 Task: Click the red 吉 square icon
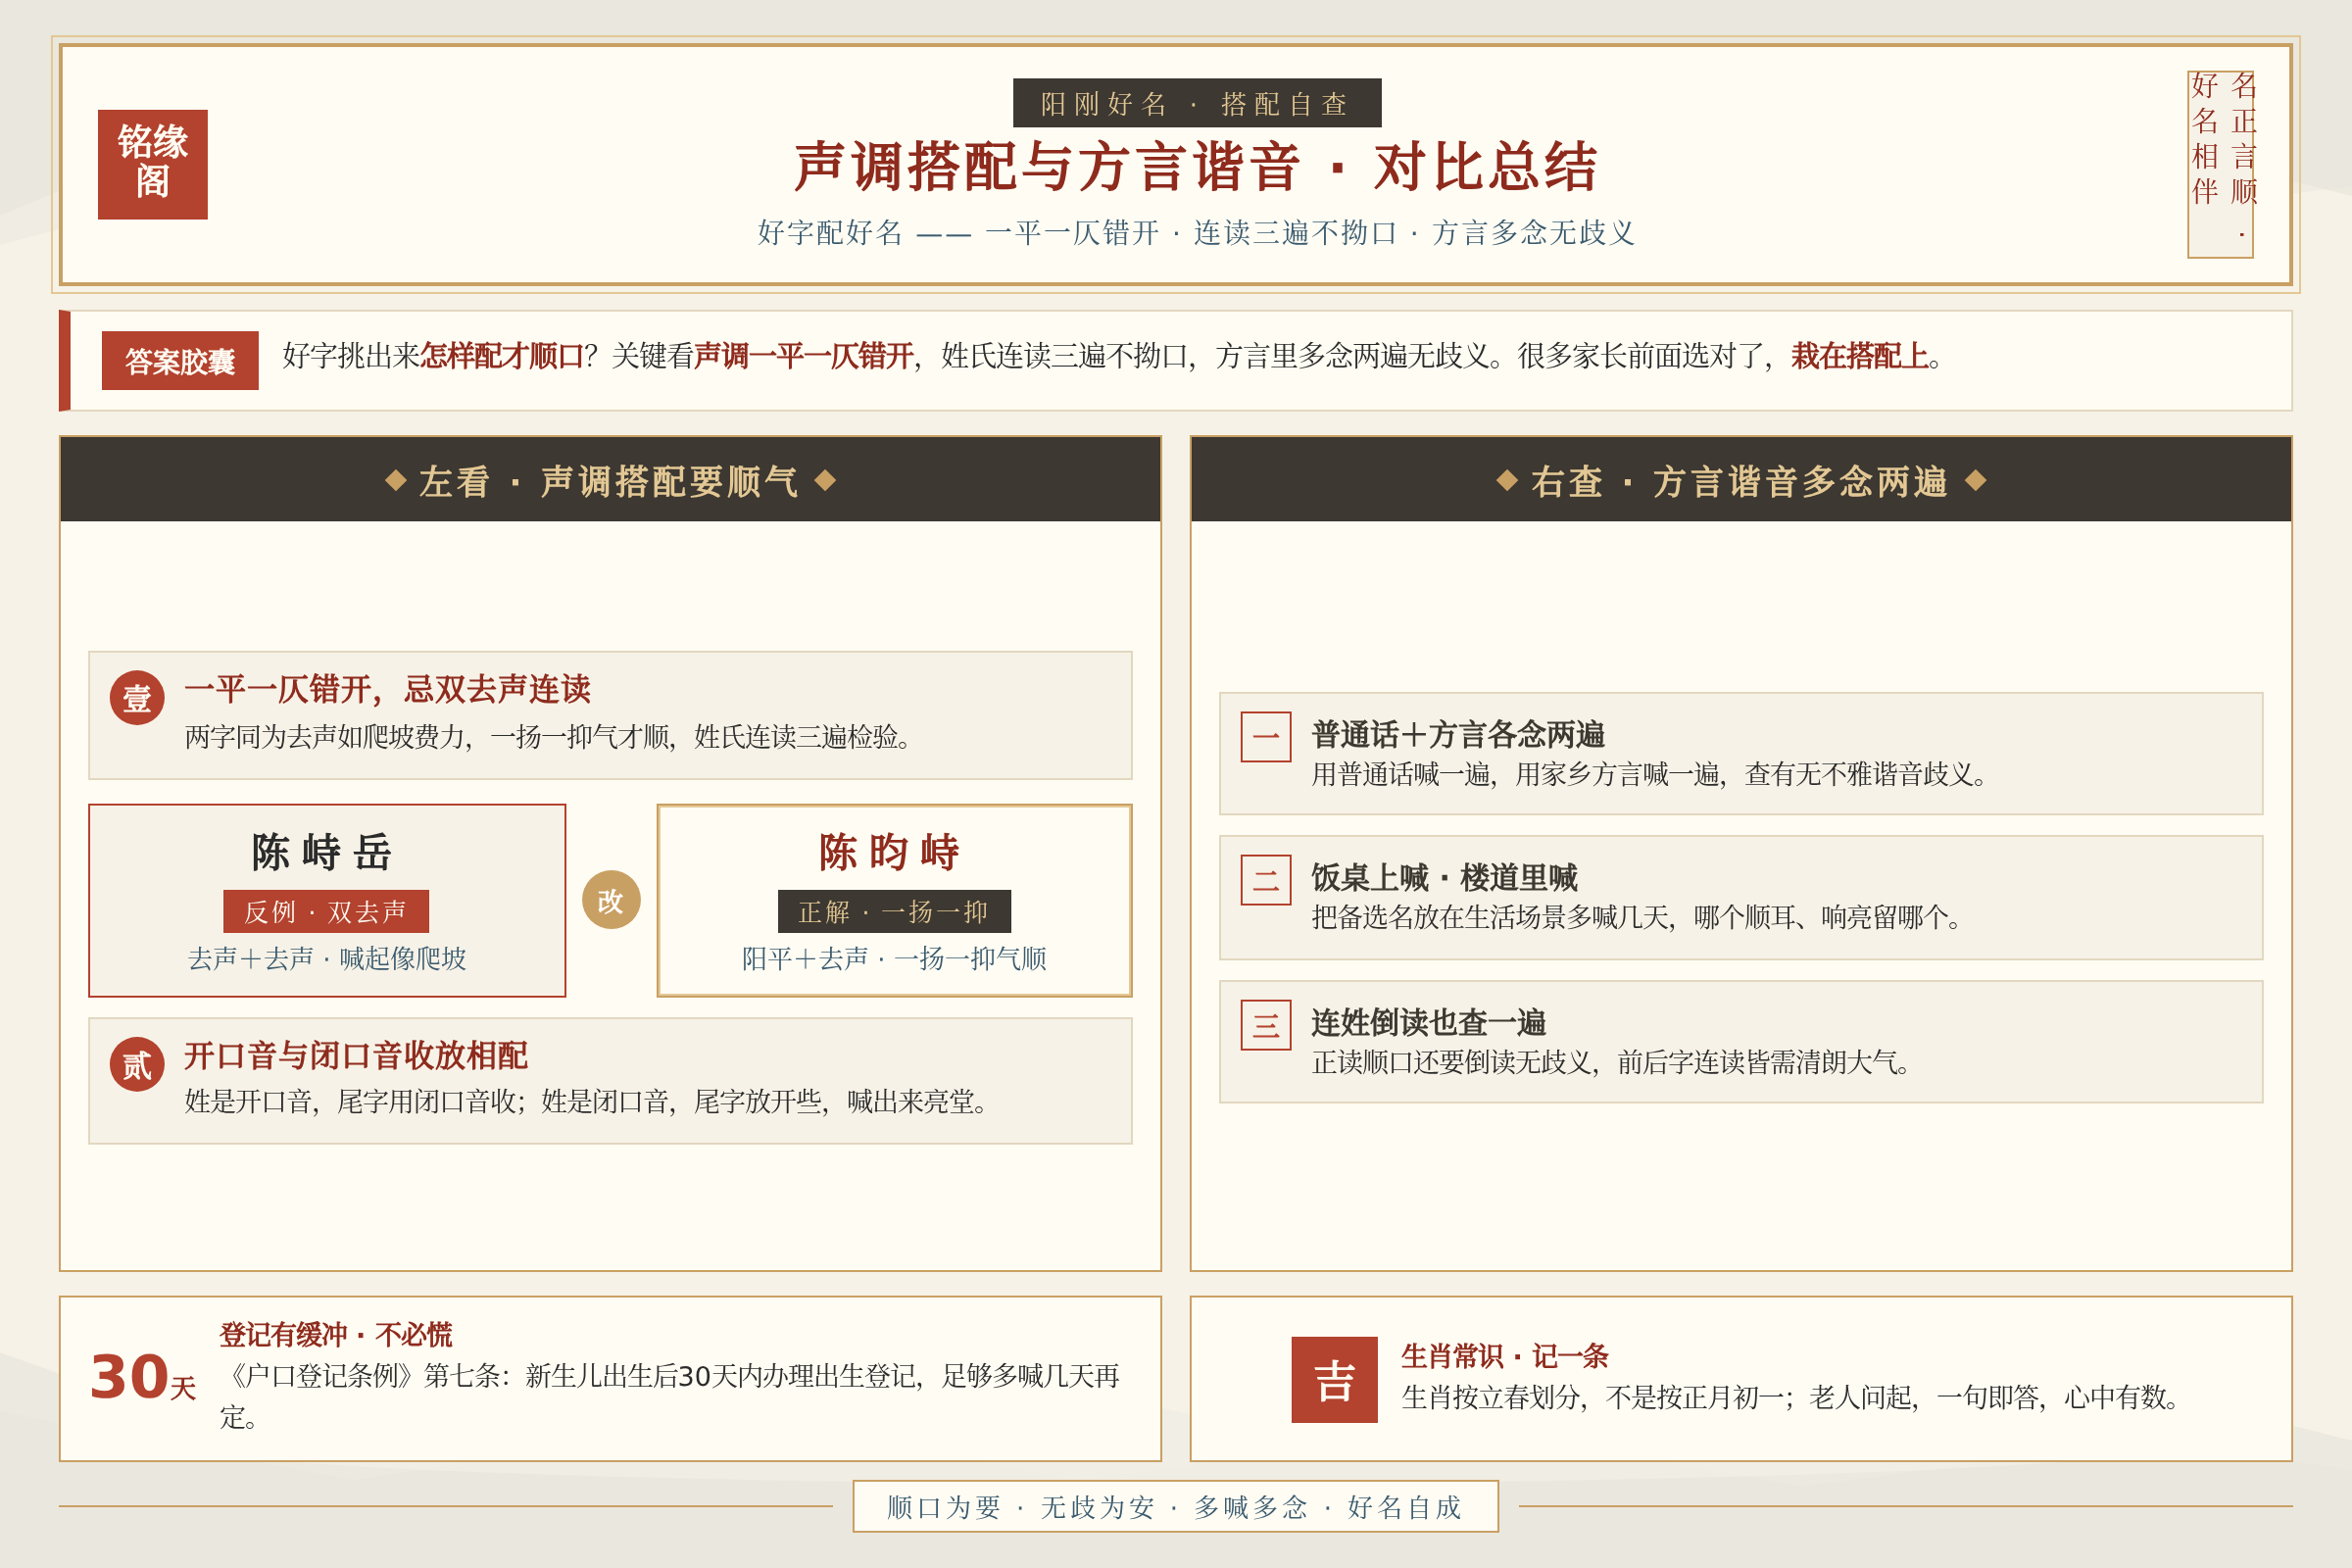coord(1334,1380)
